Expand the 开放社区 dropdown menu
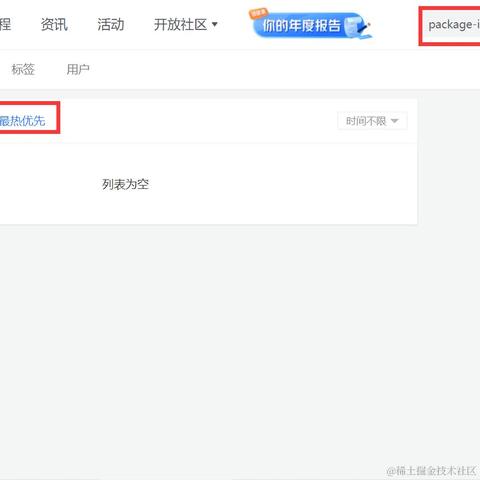The height and width of the screenshot is (480, 480). click(x=186, y=25)
